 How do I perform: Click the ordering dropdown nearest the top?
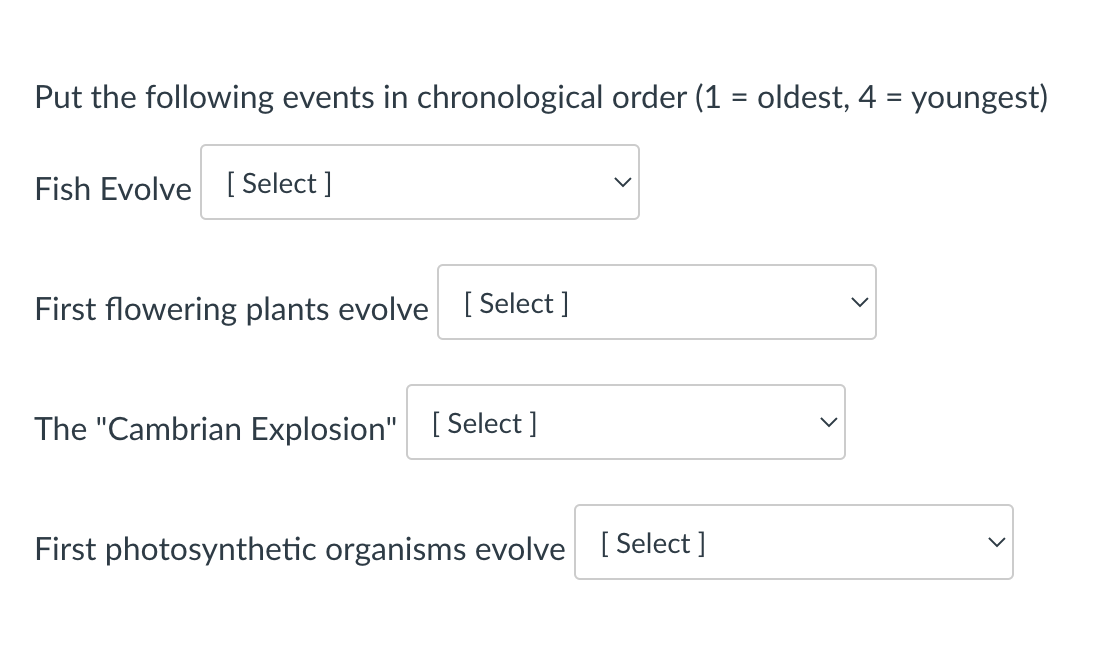[x=420, y=182]
